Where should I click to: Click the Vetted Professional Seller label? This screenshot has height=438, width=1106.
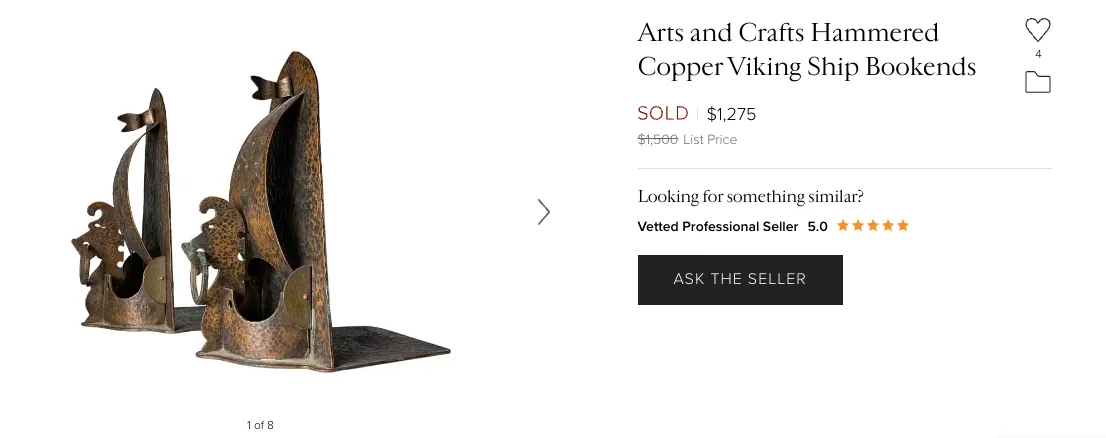tap(717, 226)
